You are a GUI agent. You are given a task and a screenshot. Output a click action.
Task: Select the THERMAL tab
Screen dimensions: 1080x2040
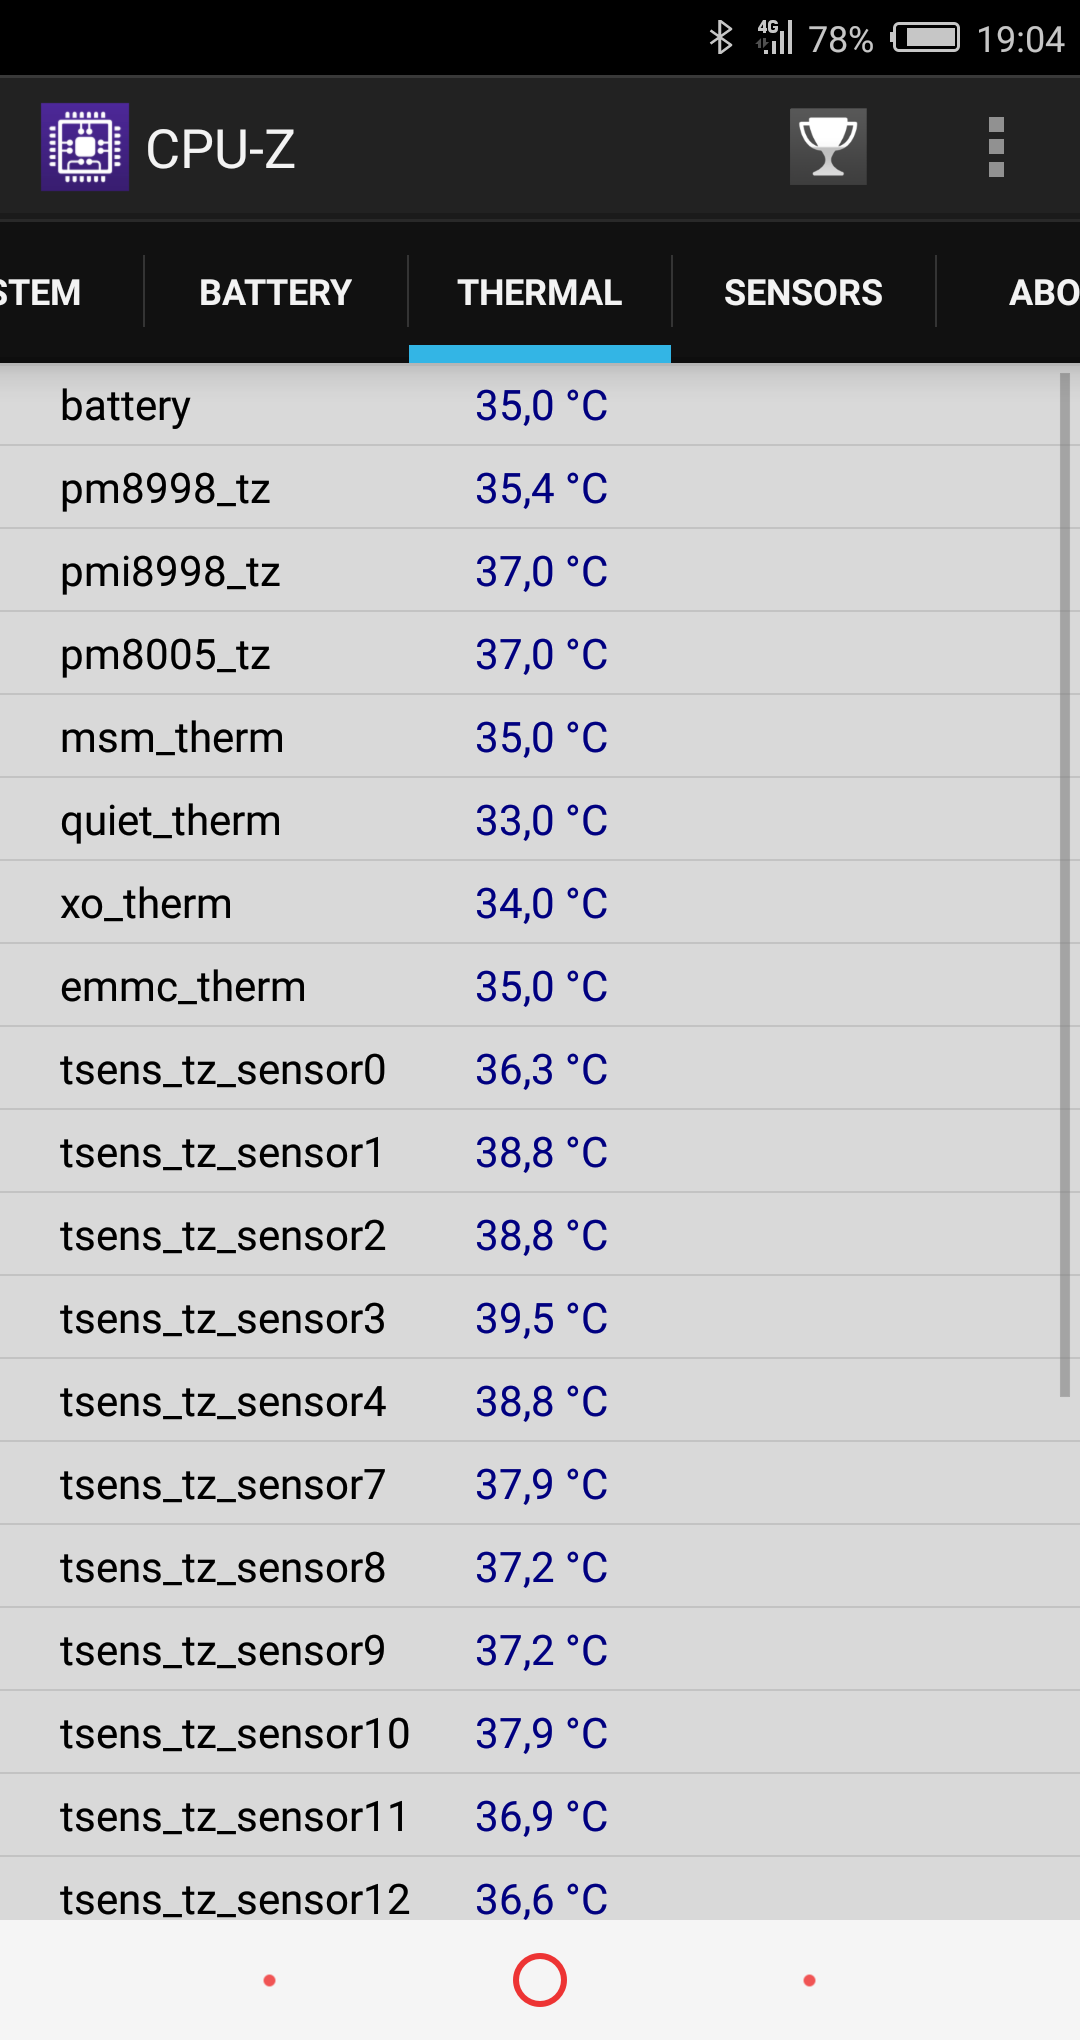click(x=540, y=292)
